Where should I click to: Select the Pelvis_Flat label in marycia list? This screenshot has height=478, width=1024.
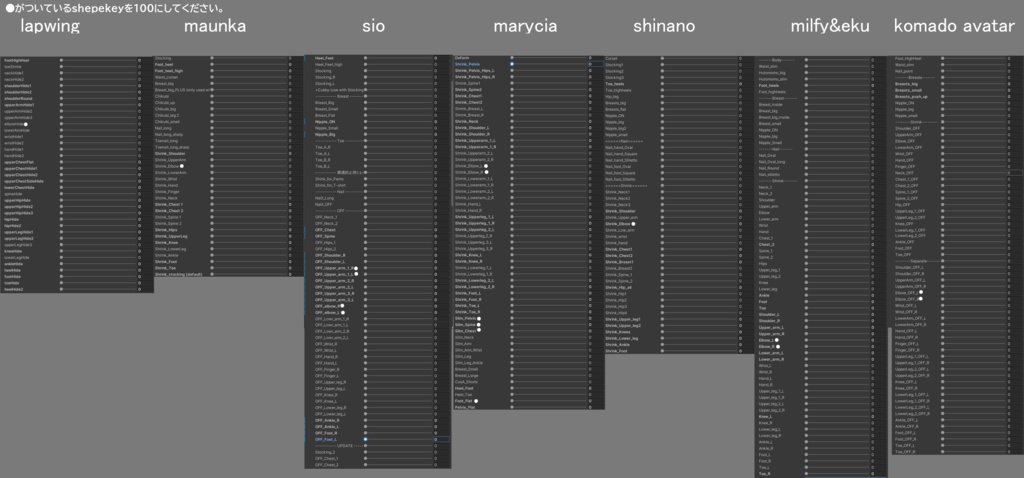[465, 407]
